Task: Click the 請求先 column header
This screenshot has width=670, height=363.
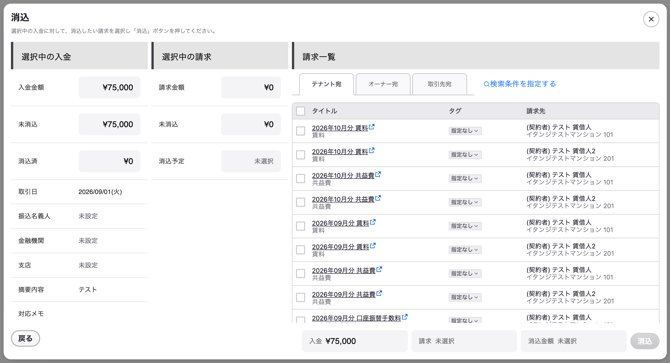Action: click(536, 111)
